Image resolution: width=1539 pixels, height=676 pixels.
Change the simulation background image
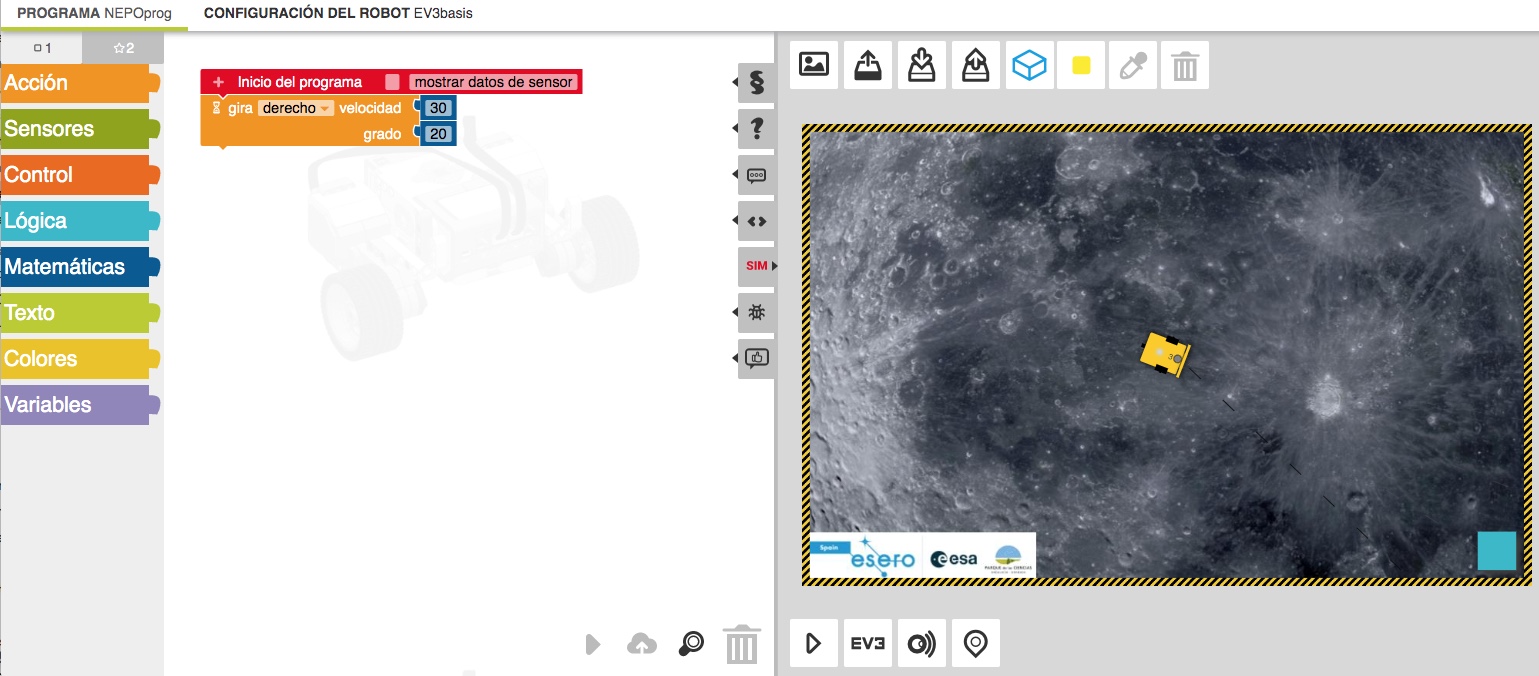tap(814, 66)
